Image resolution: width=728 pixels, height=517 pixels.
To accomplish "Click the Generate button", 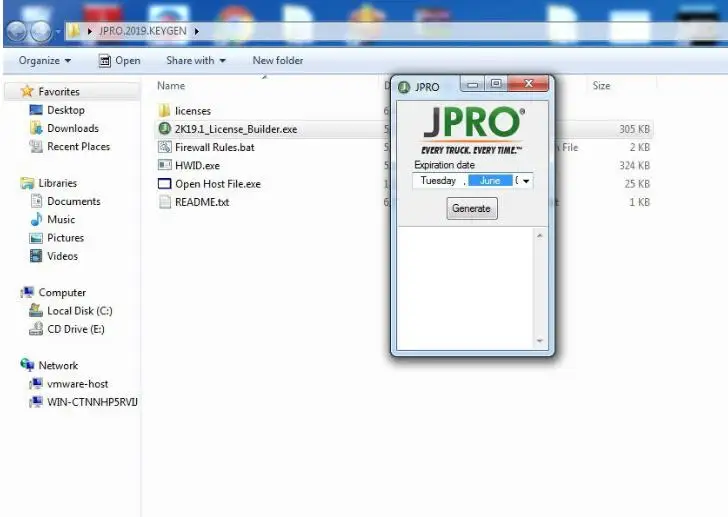I will [472, 208].
